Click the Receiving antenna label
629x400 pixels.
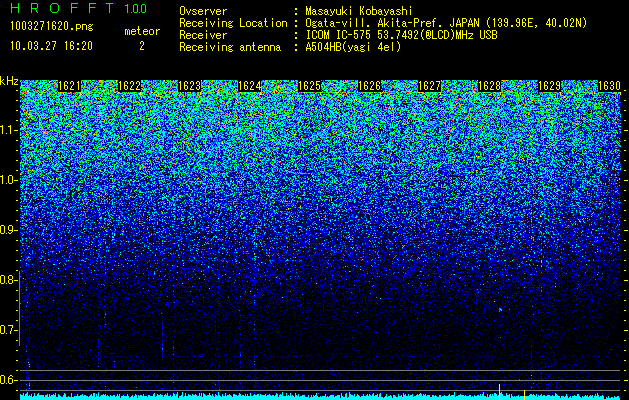[x=230, y=47]
